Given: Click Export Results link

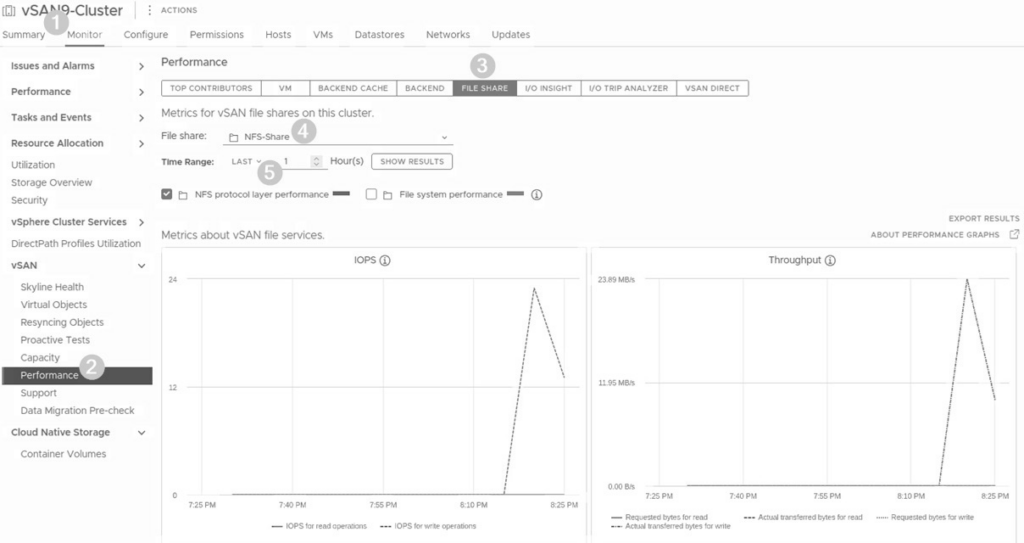Looking at the screenshot, I should [x=984, y=218].
